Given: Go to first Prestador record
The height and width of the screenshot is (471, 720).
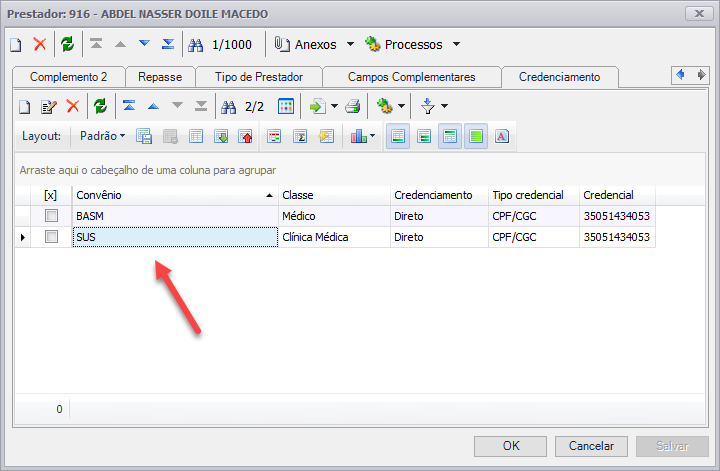Looking at the screenshot, I should (x=96, y=44).
